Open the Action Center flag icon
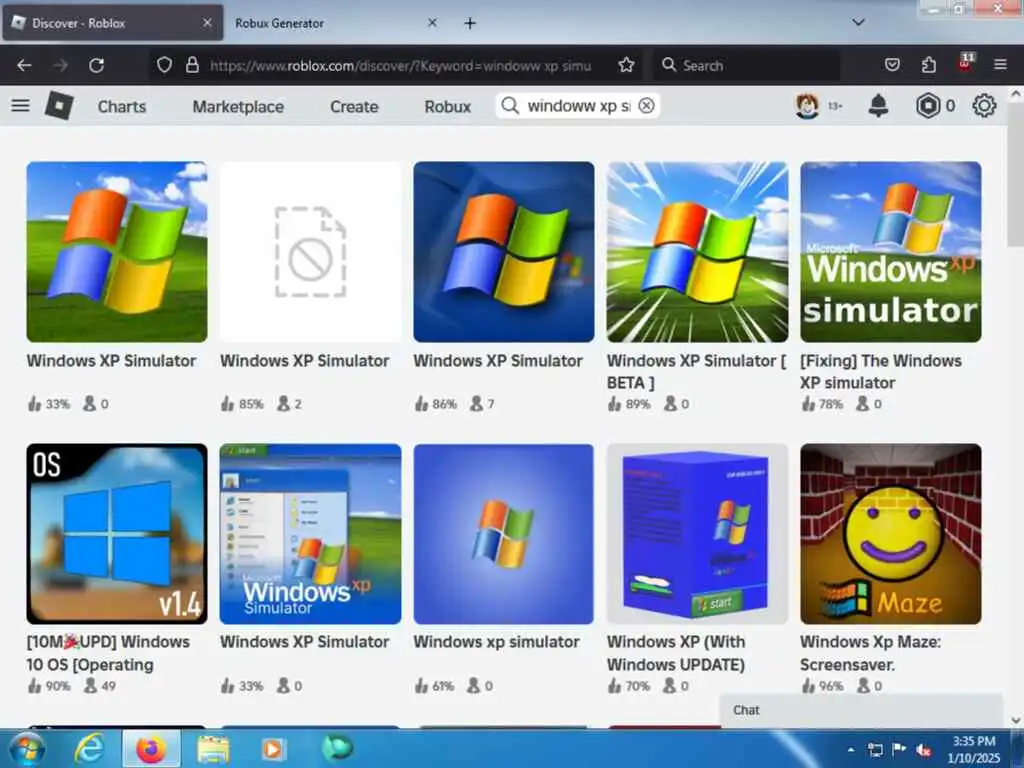Image resolution: width=1024 pixels, height=768 pixels. coord(899,750)
